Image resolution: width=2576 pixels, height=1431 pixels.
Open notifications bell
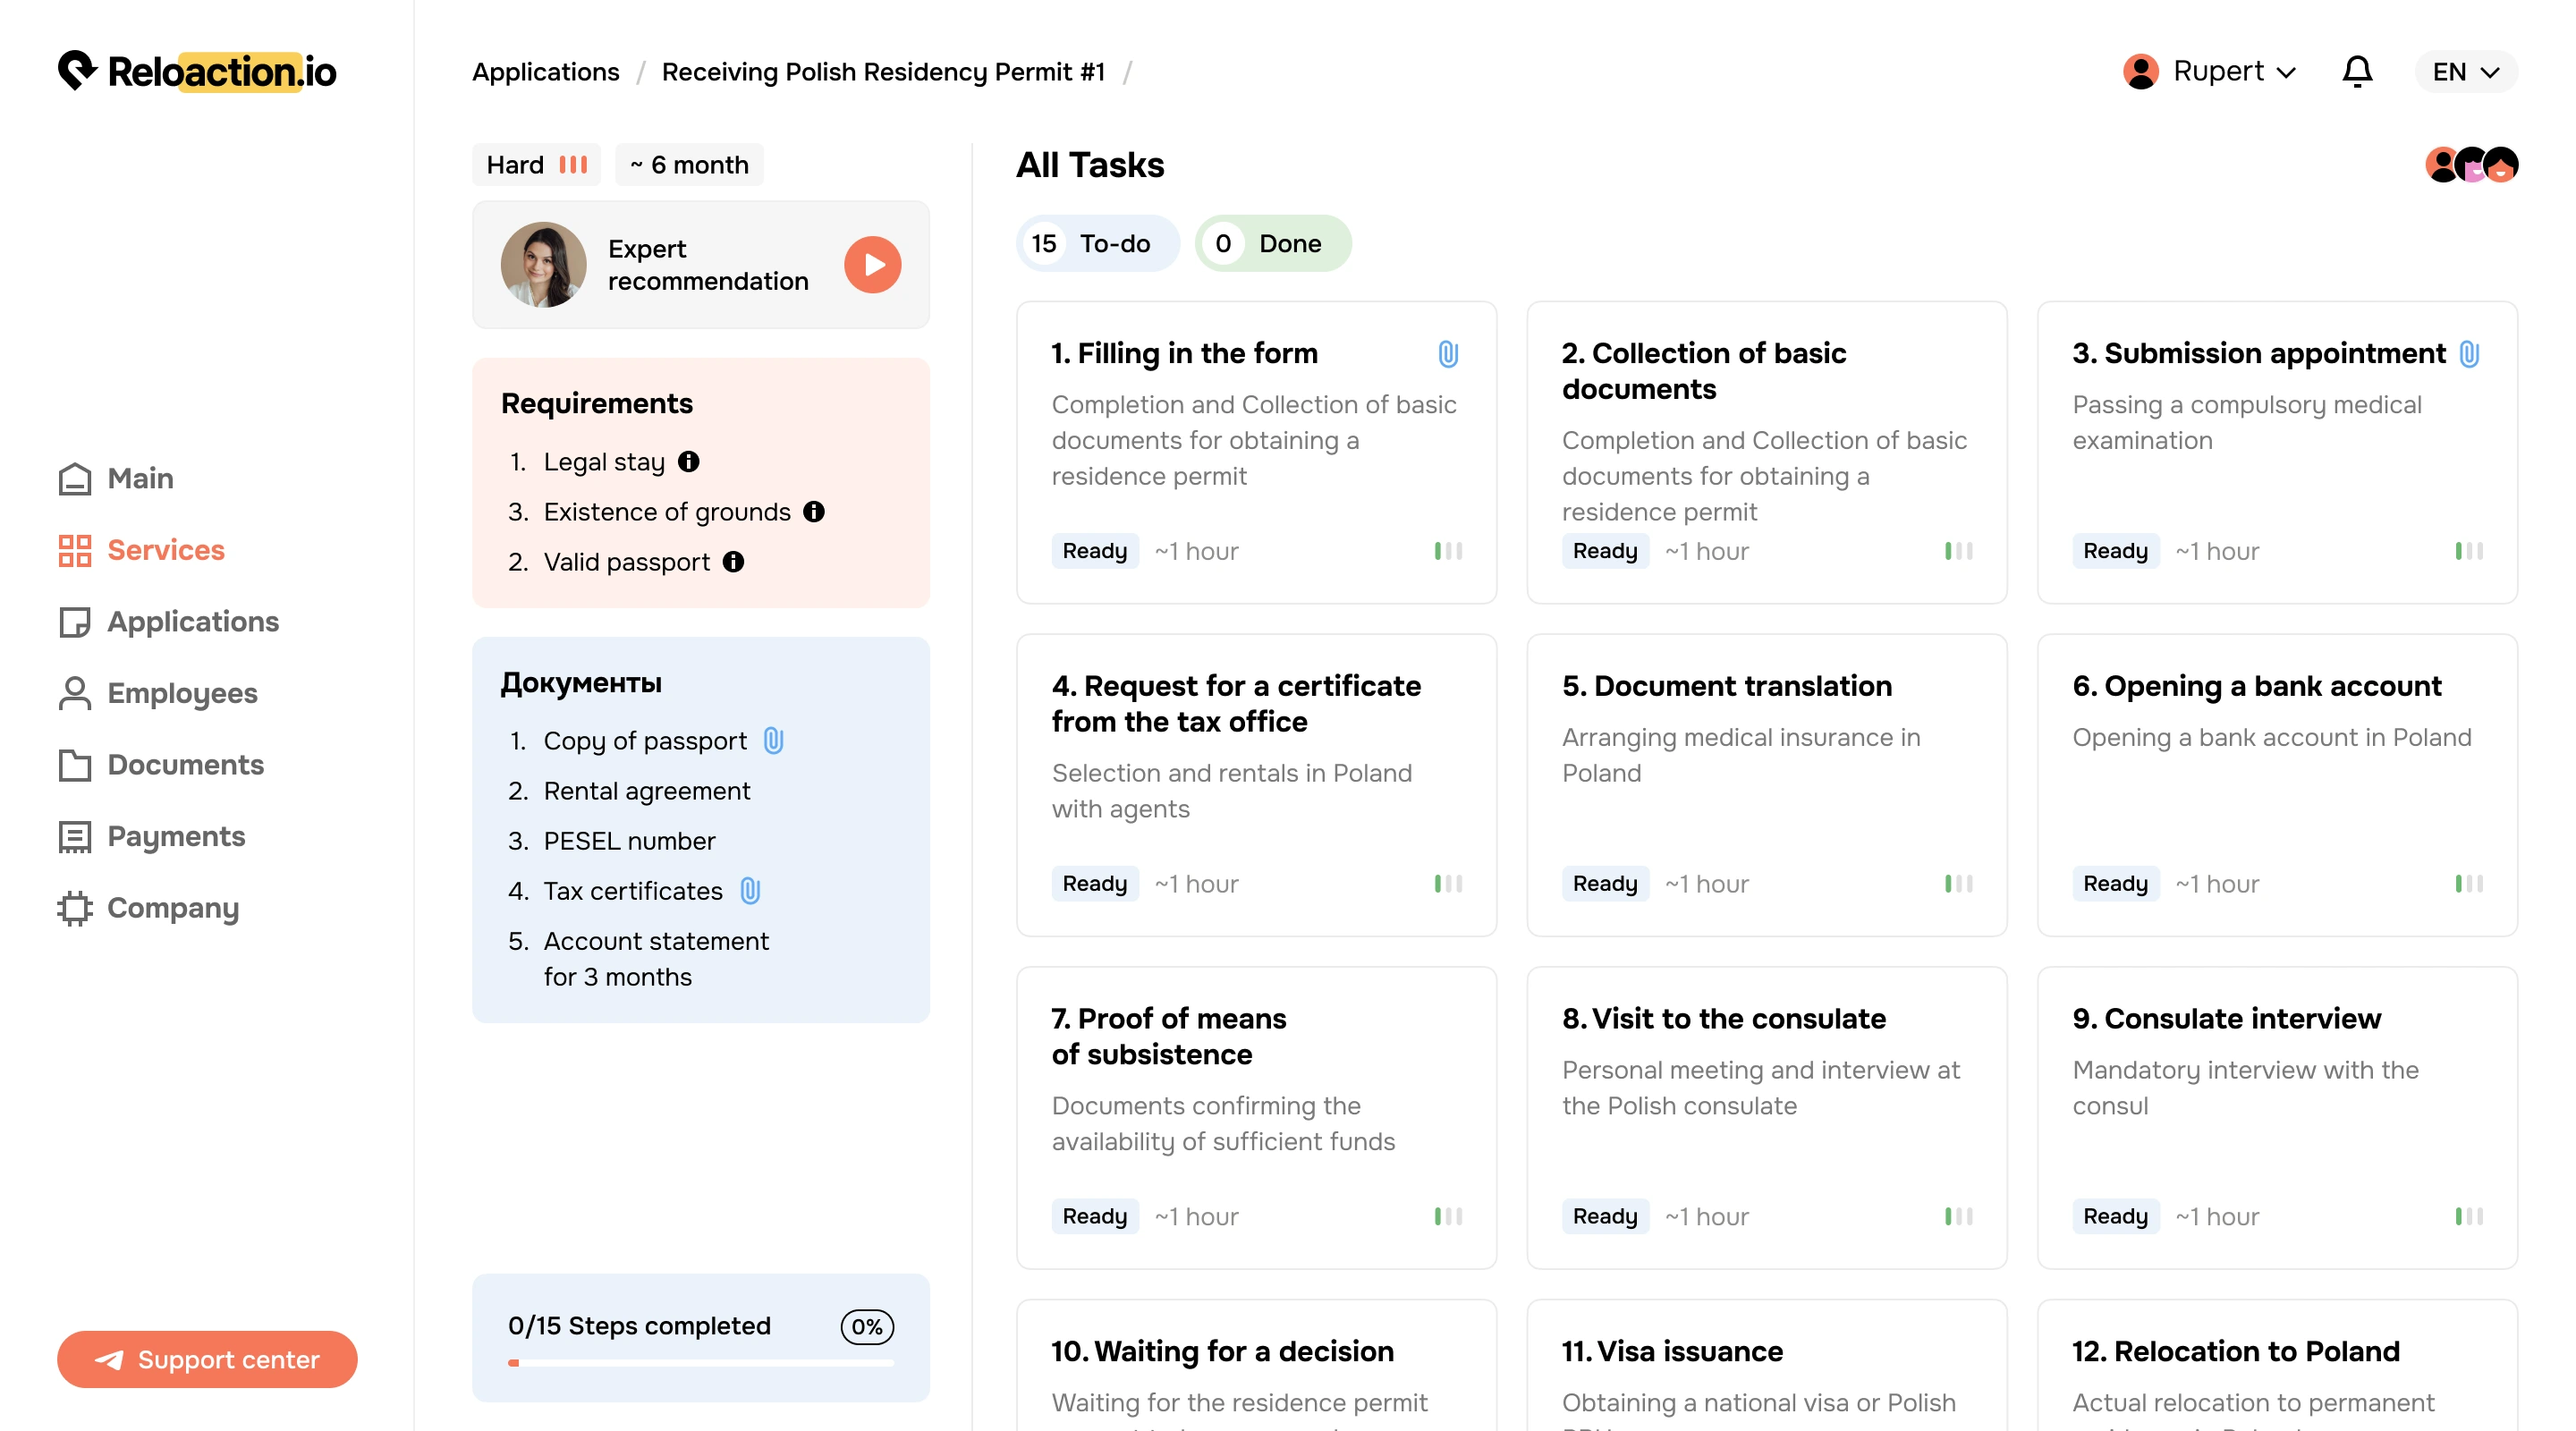pyautogui.click(x=2357, y=71)
